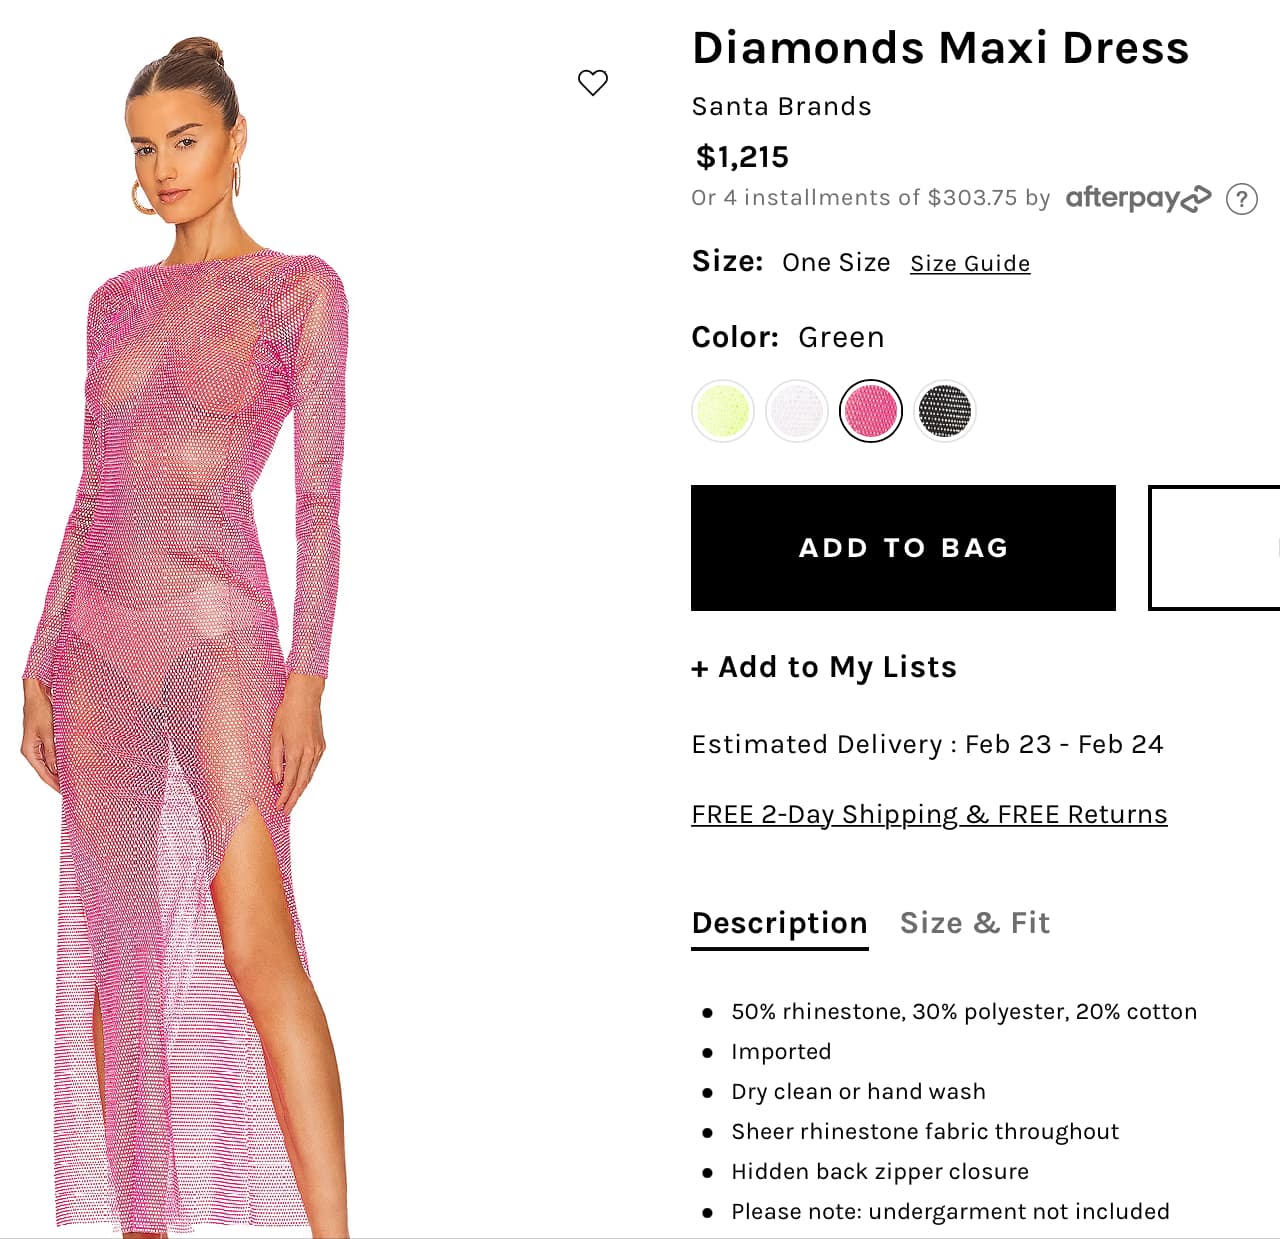The height and width of the screenshot is (1239, 1280).
Task: Open the Size Guide link
Action: 970,263
